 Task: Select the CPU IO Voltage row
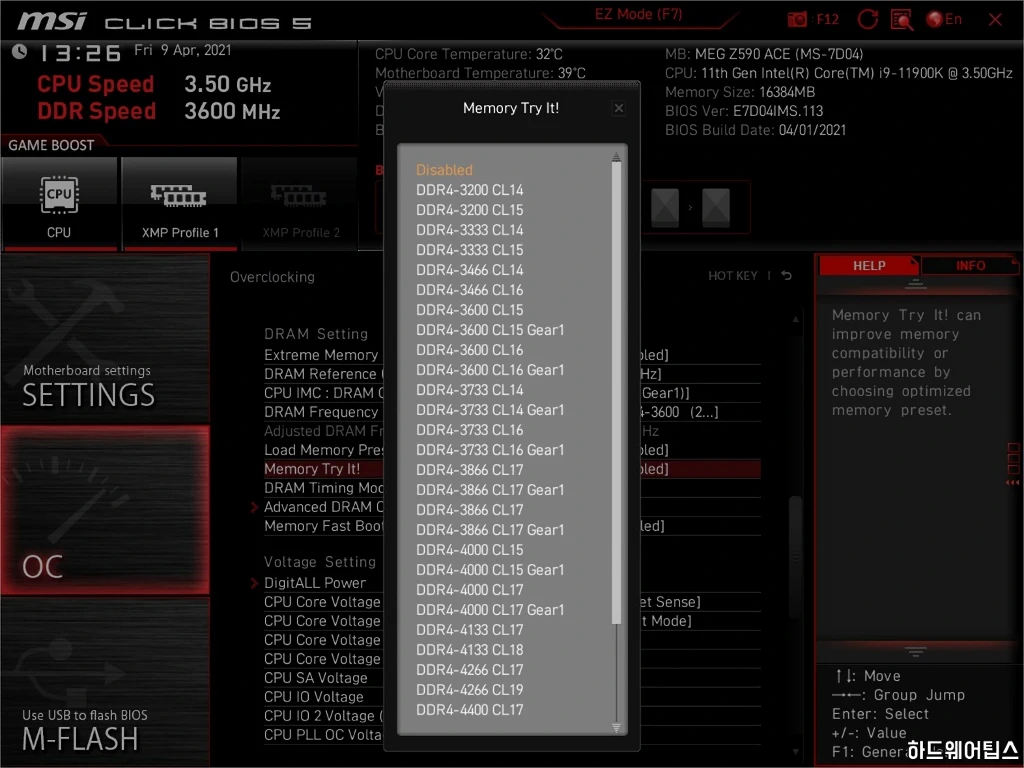point(512,697)
